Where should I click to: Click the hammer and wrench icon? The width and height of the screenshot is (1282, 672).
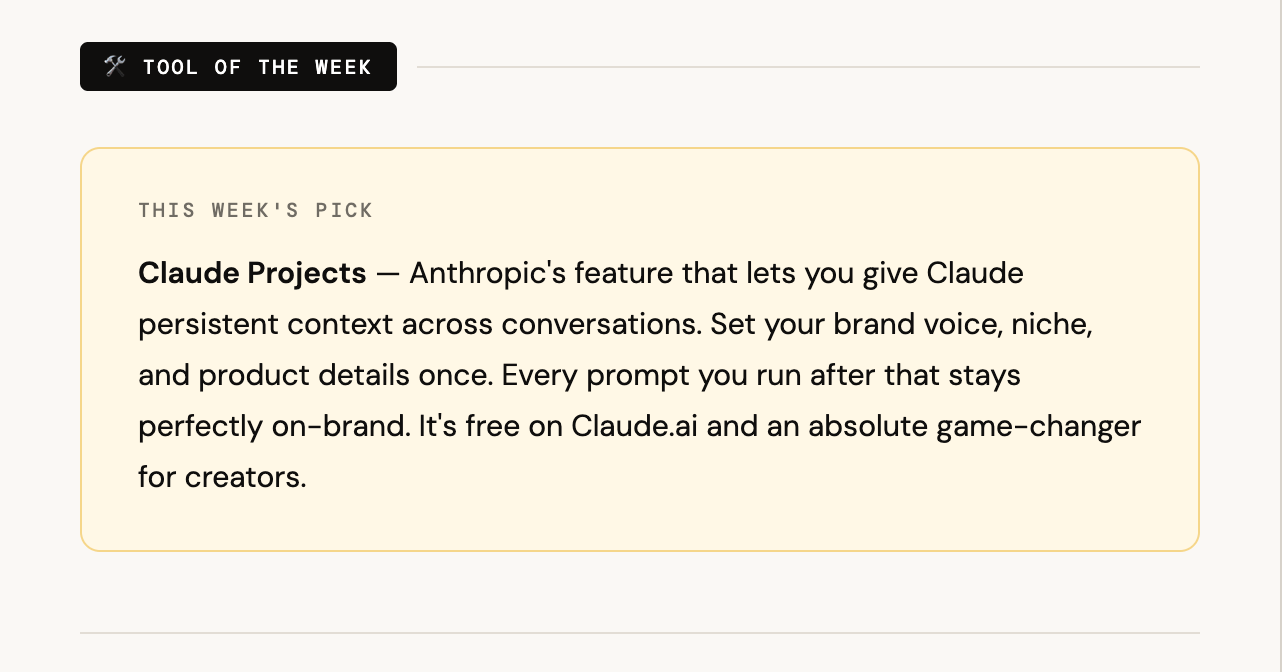pyautogui.click(x=115, y=67)
